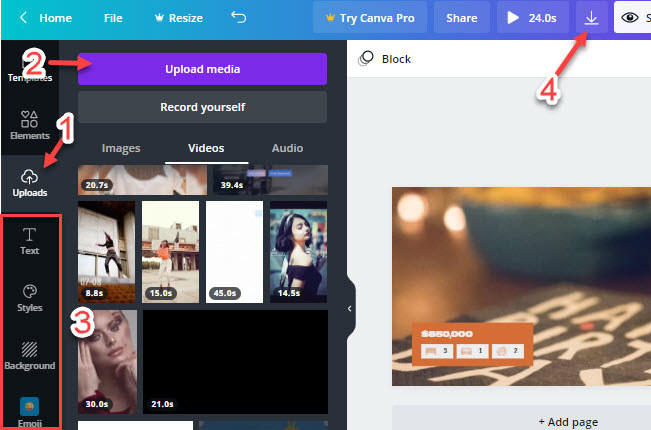Screen dimensions: 651x430
Task: Select the 8.8s dancer video thumbnail
Action: [106, 252]
